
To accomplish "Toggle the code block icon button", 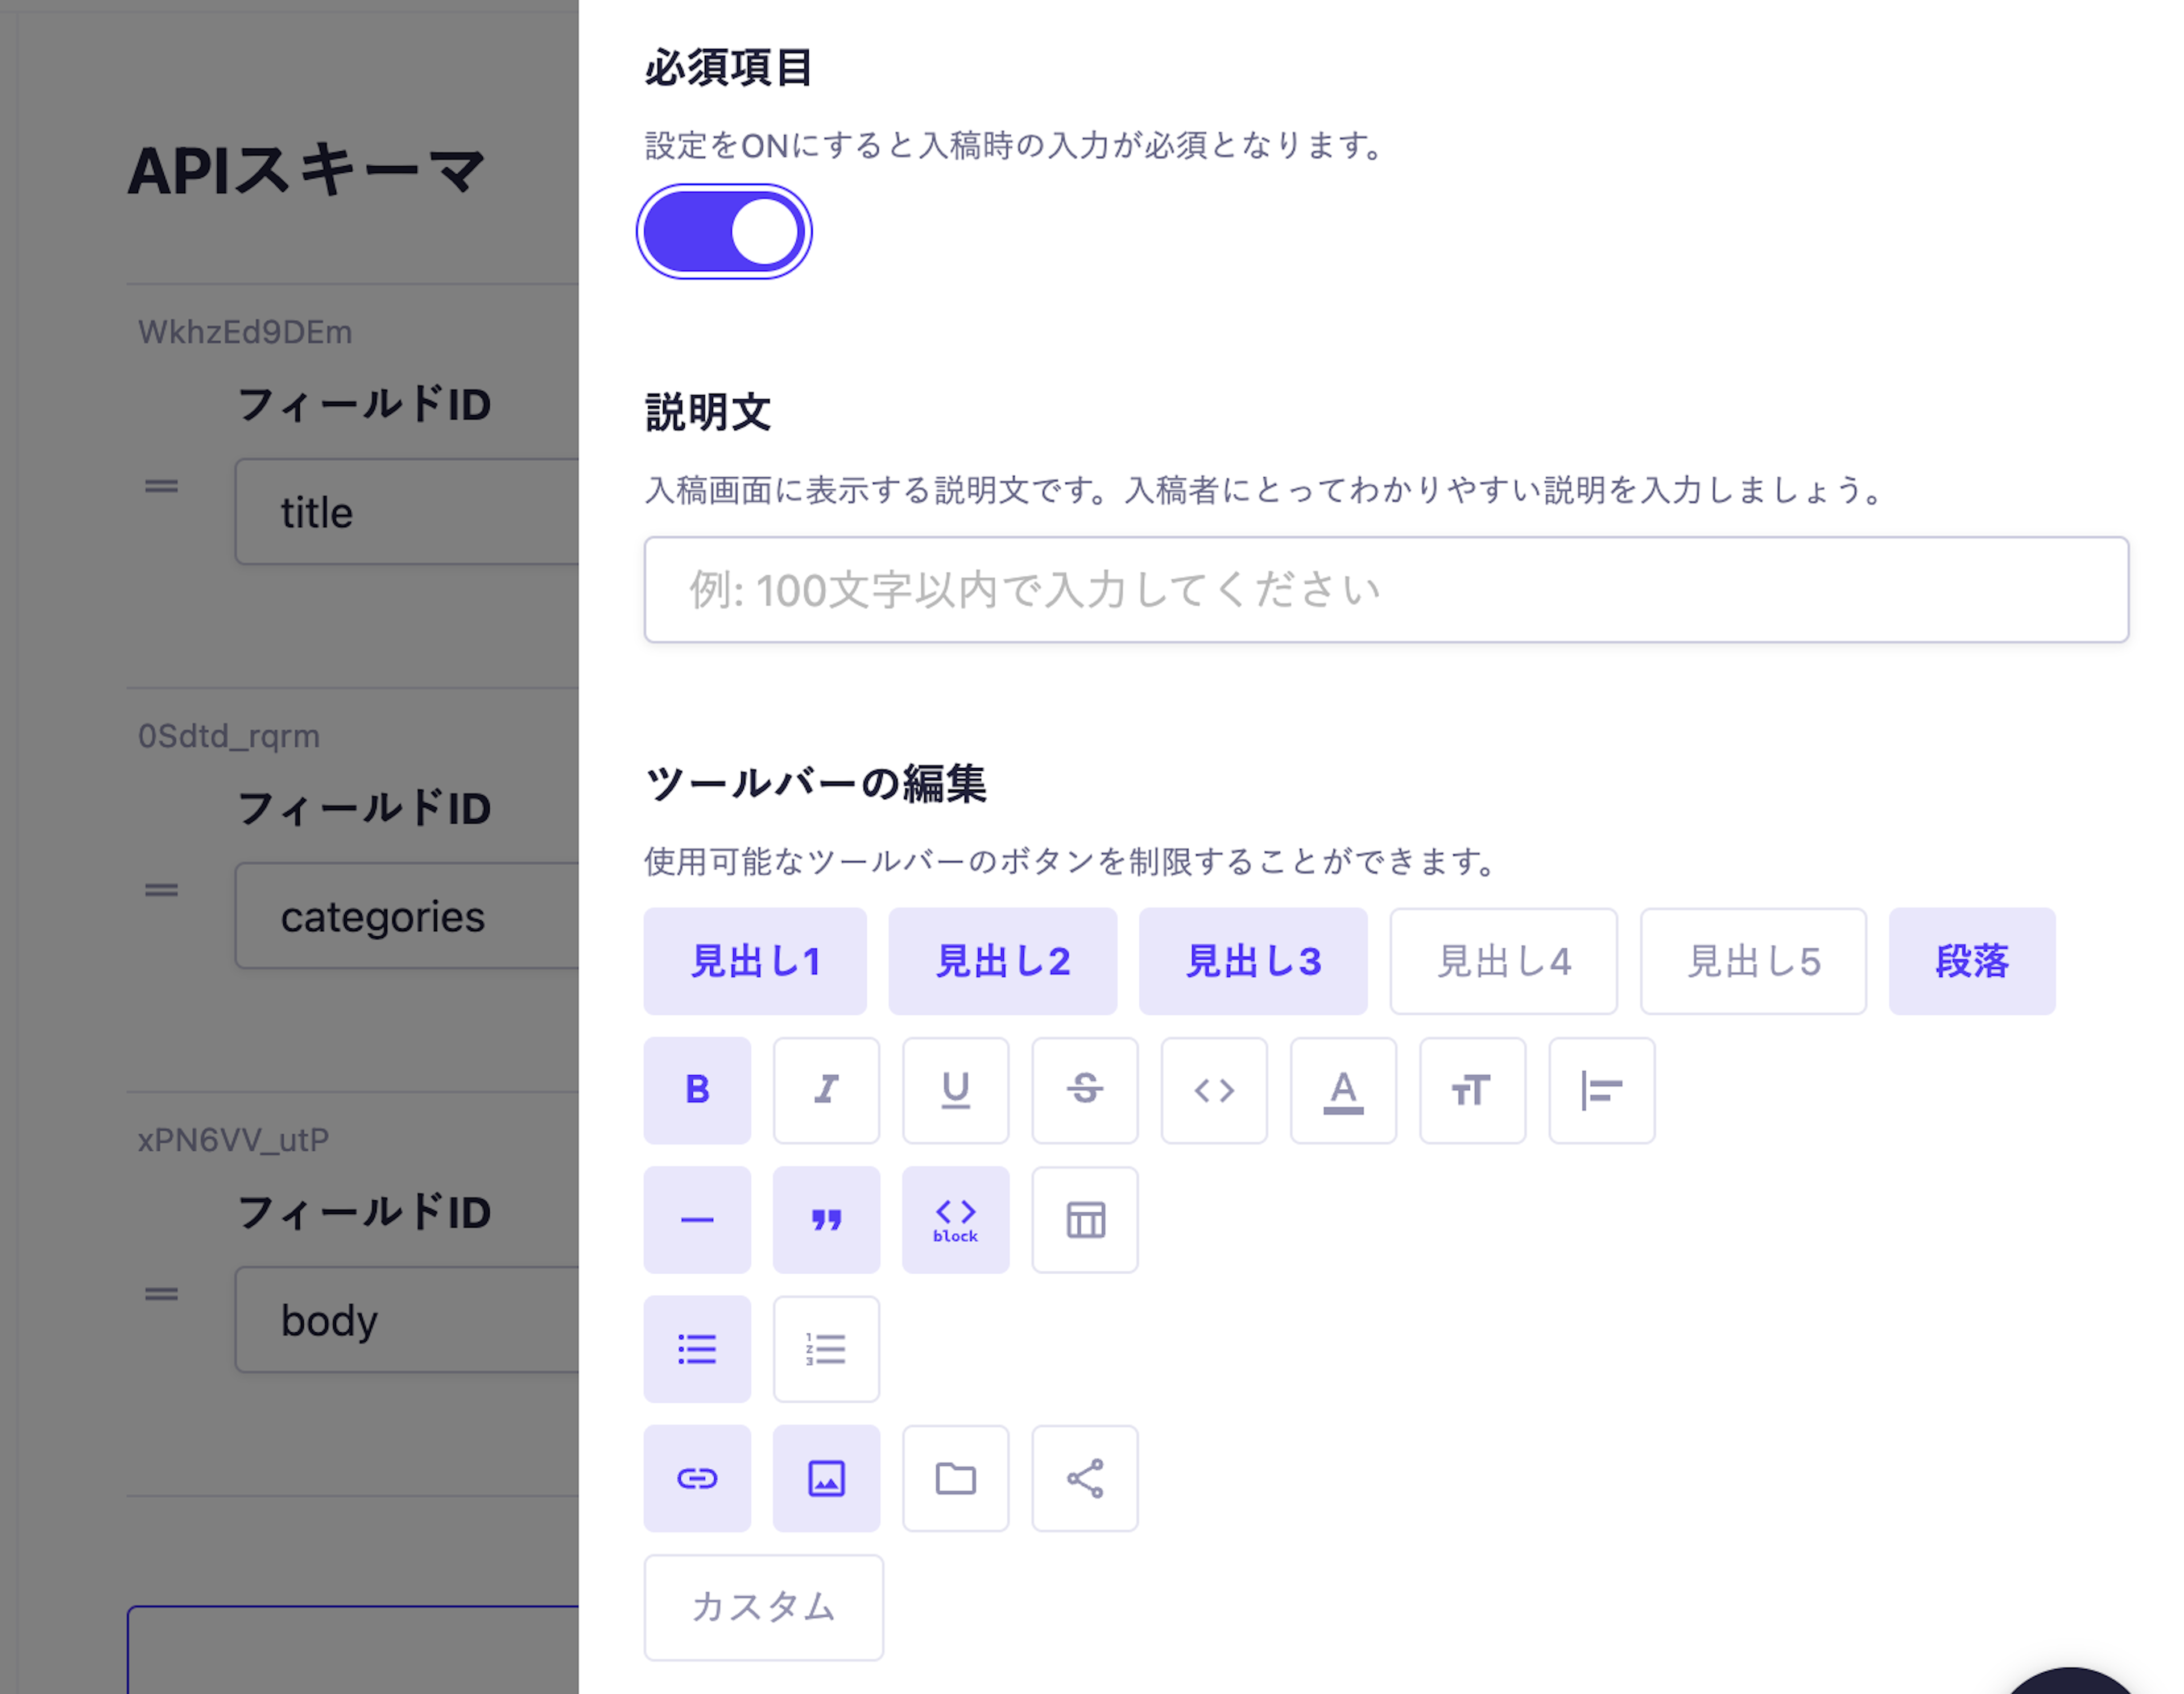I will click(x=955, y=1219).
